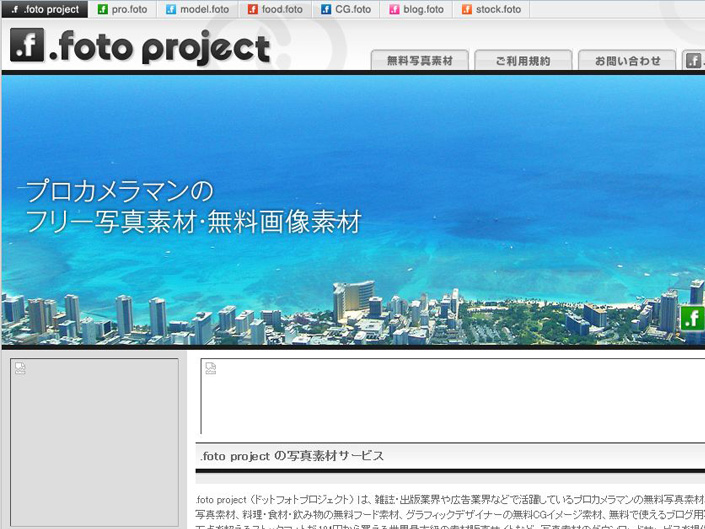Click the '.foto project の写真素材サービス' heading

click(x=292, y=456)
